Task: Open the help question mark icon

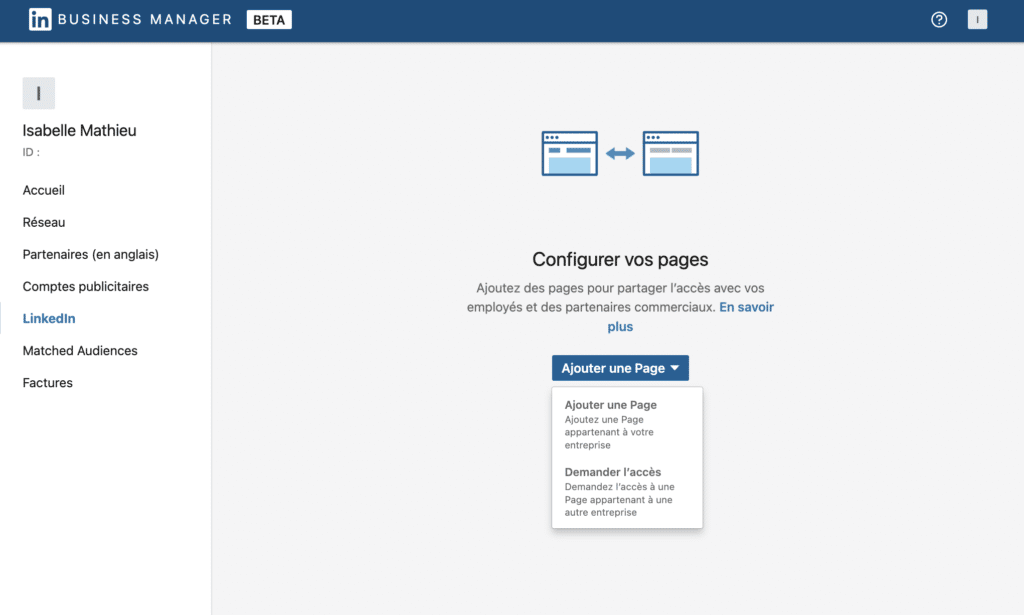Action: (939, 20)
